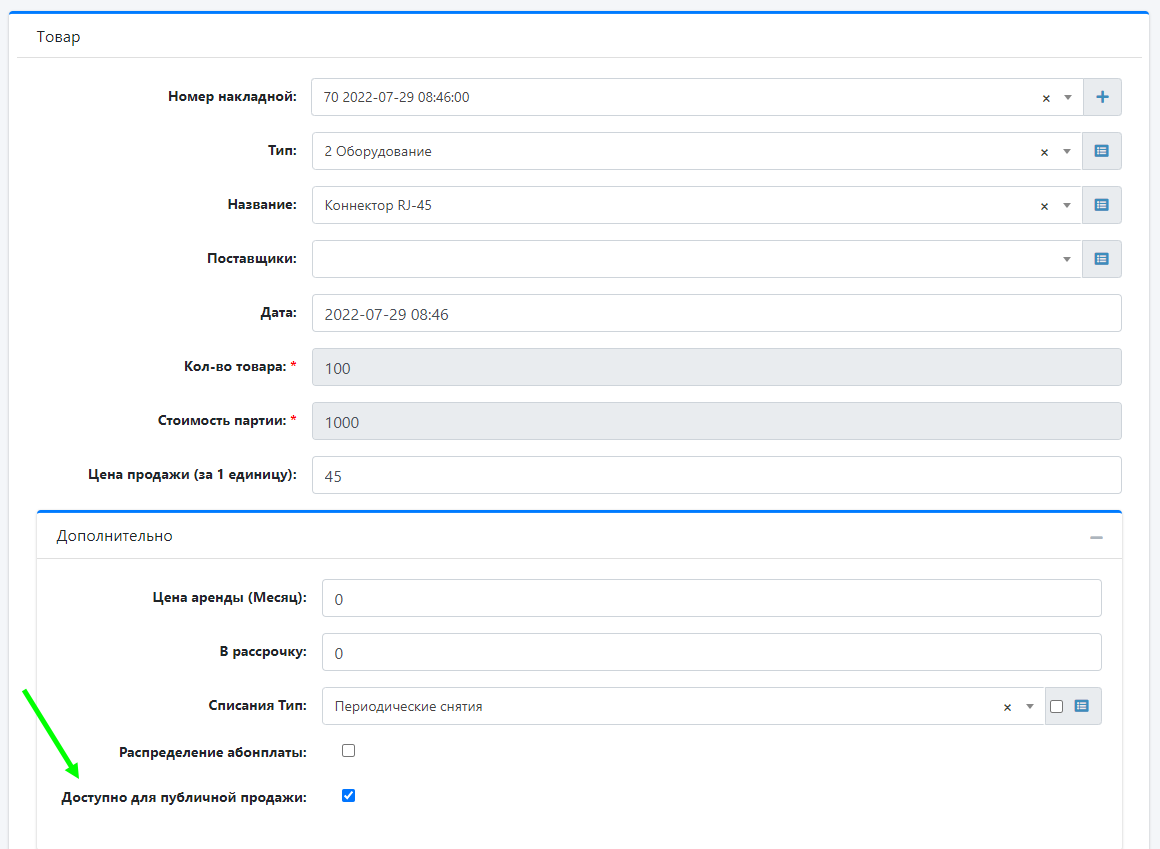Collapse the Дополнительно section with minus
Screen dimensions: 1160x849
point(1096,537)
